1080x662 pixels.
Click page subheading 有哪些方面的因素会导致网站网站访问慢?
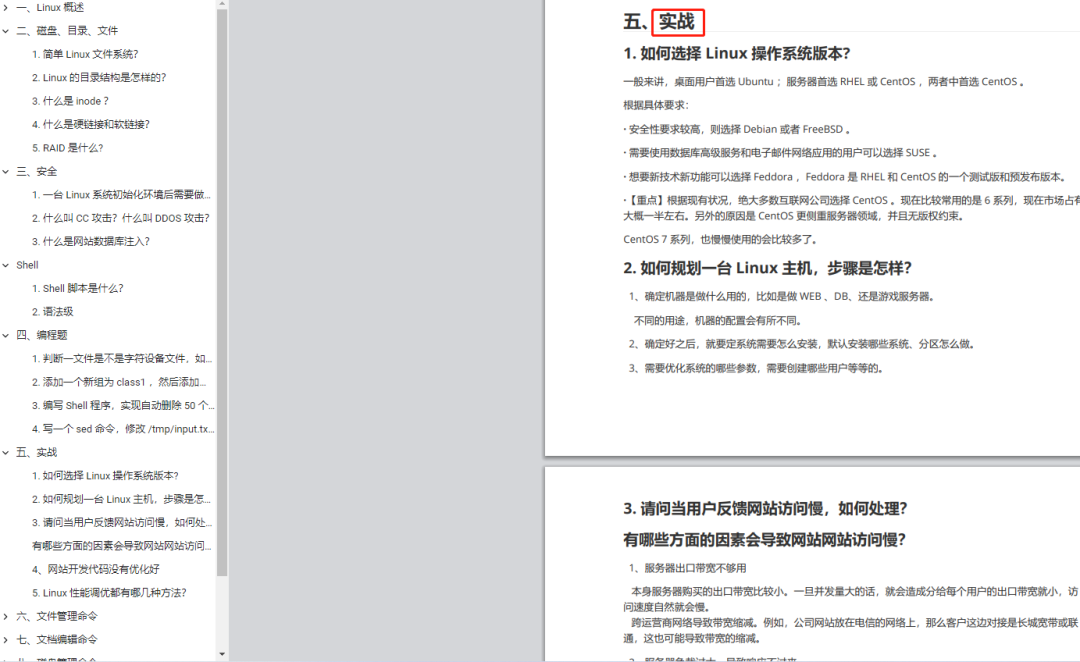[x=765, y=540]
